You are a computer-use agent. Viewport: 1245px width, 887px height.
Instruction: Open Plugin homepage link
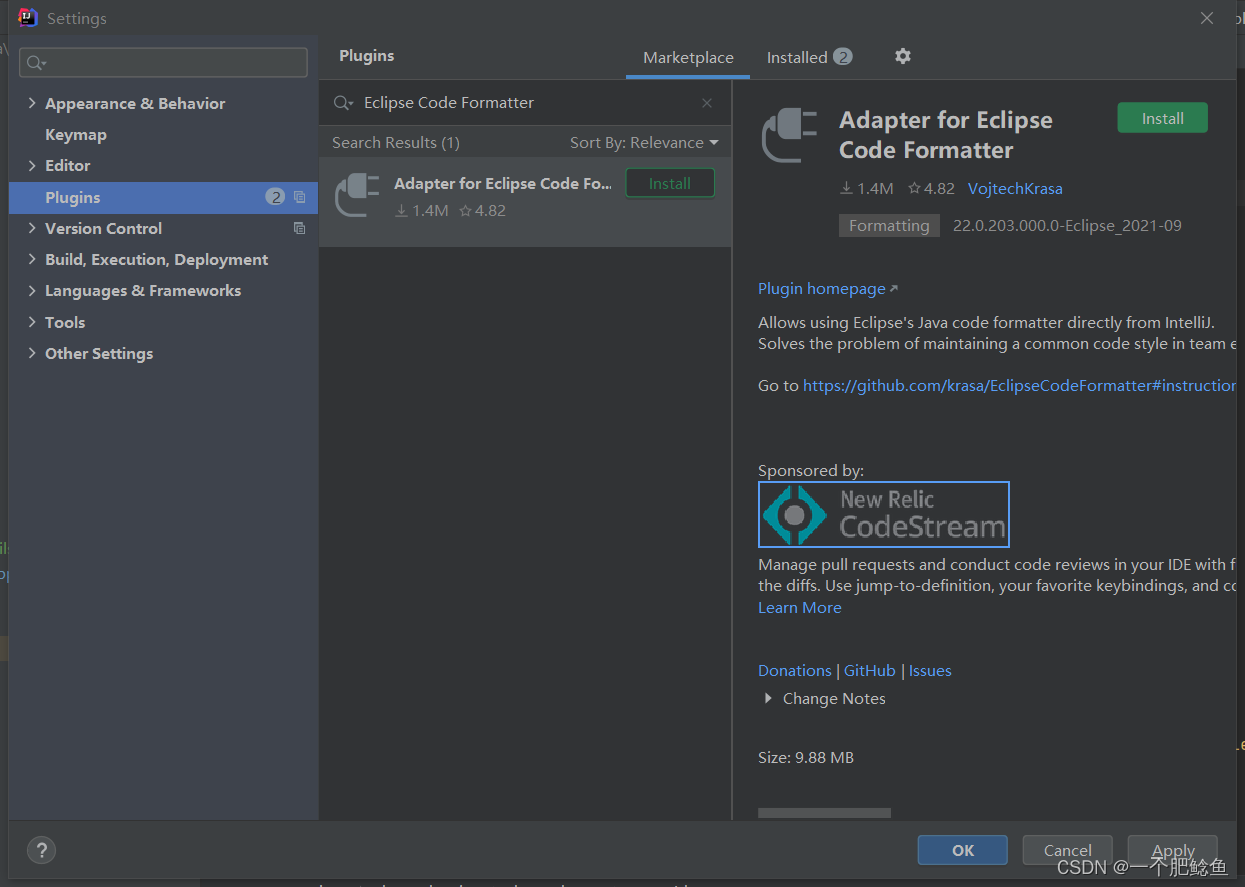point(828,288)
